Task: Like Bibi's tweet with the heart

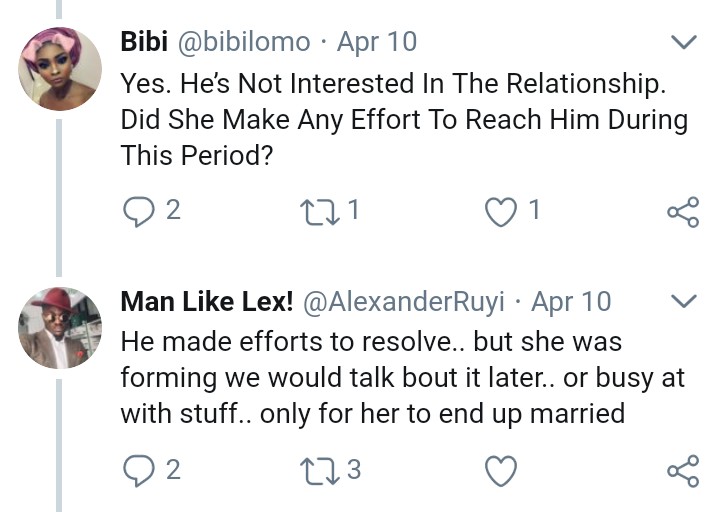Action: [x=499, y=211]
